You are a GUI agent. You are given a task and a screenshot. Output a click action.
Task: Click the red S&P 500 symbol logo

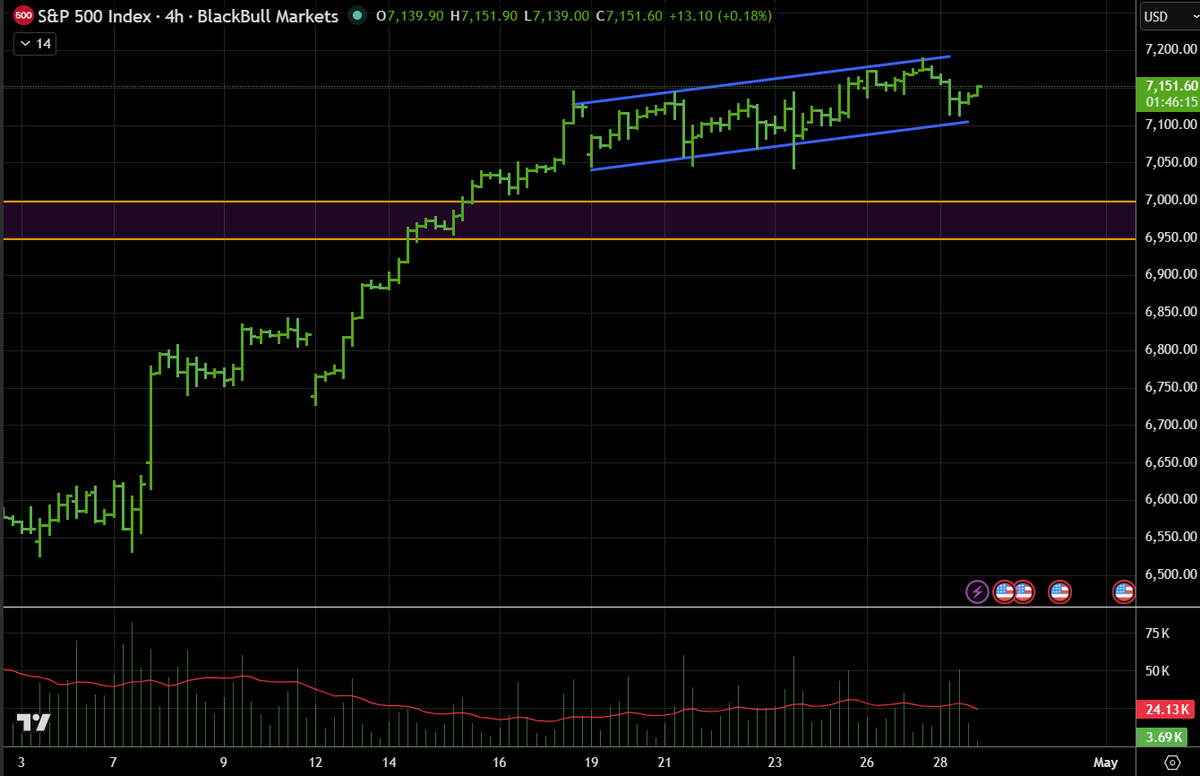24,16
